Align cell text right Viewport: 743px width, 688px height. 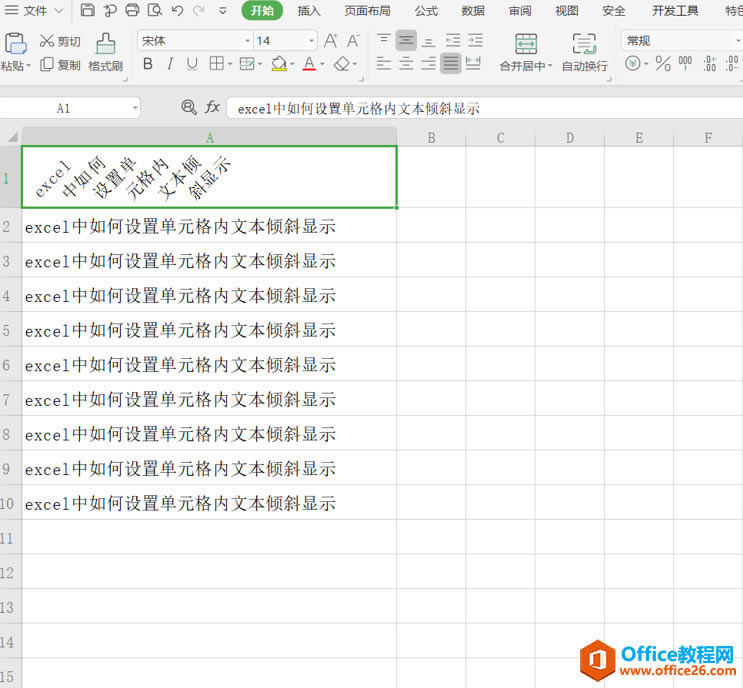coord(428,63)
